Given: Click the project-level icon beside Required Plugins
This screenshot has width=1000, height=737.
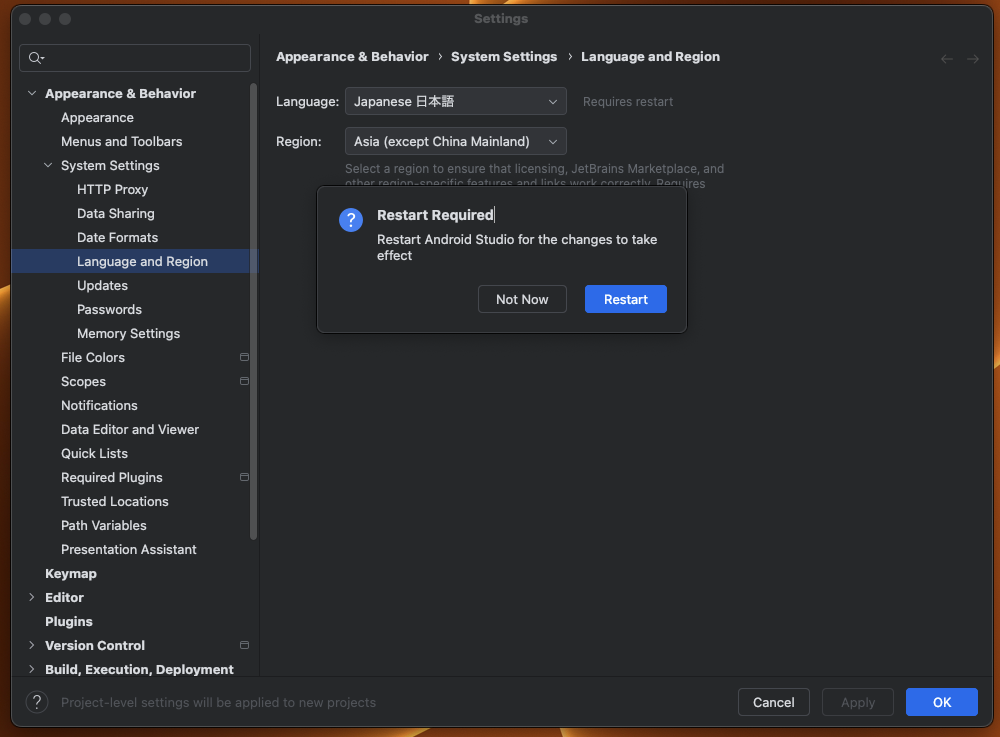Looking at the screenshot, I should 244,477.
